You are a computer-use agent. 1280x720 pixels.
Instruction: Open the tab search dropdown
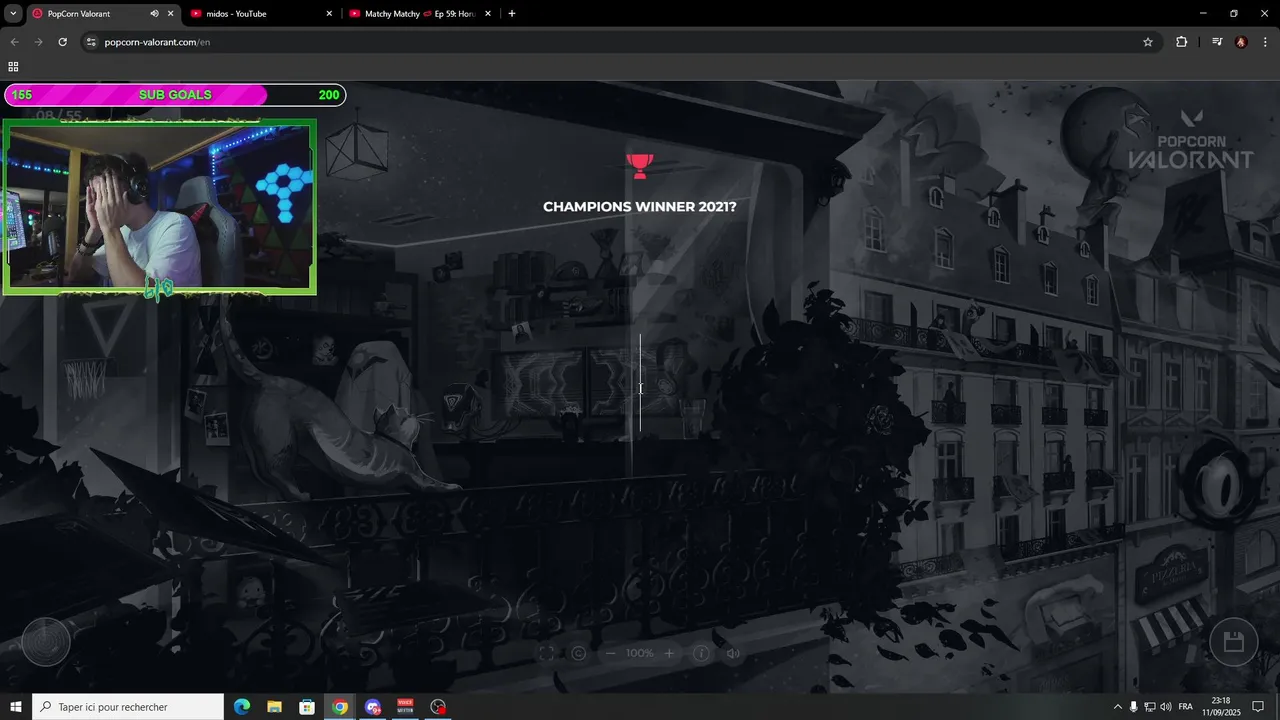tap(13, 14)
